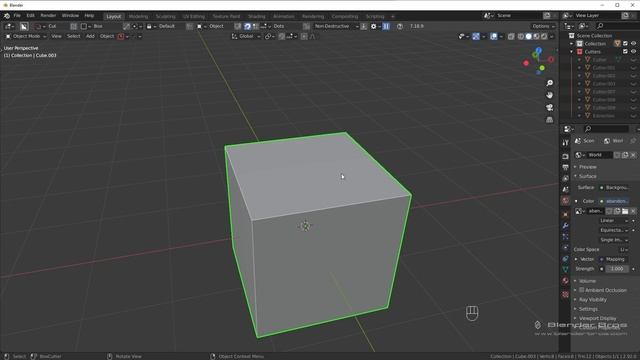Toggle Collection exclude checkbox in outliner
The width and height of the screenshot is (640, 360).
(625, 44)
